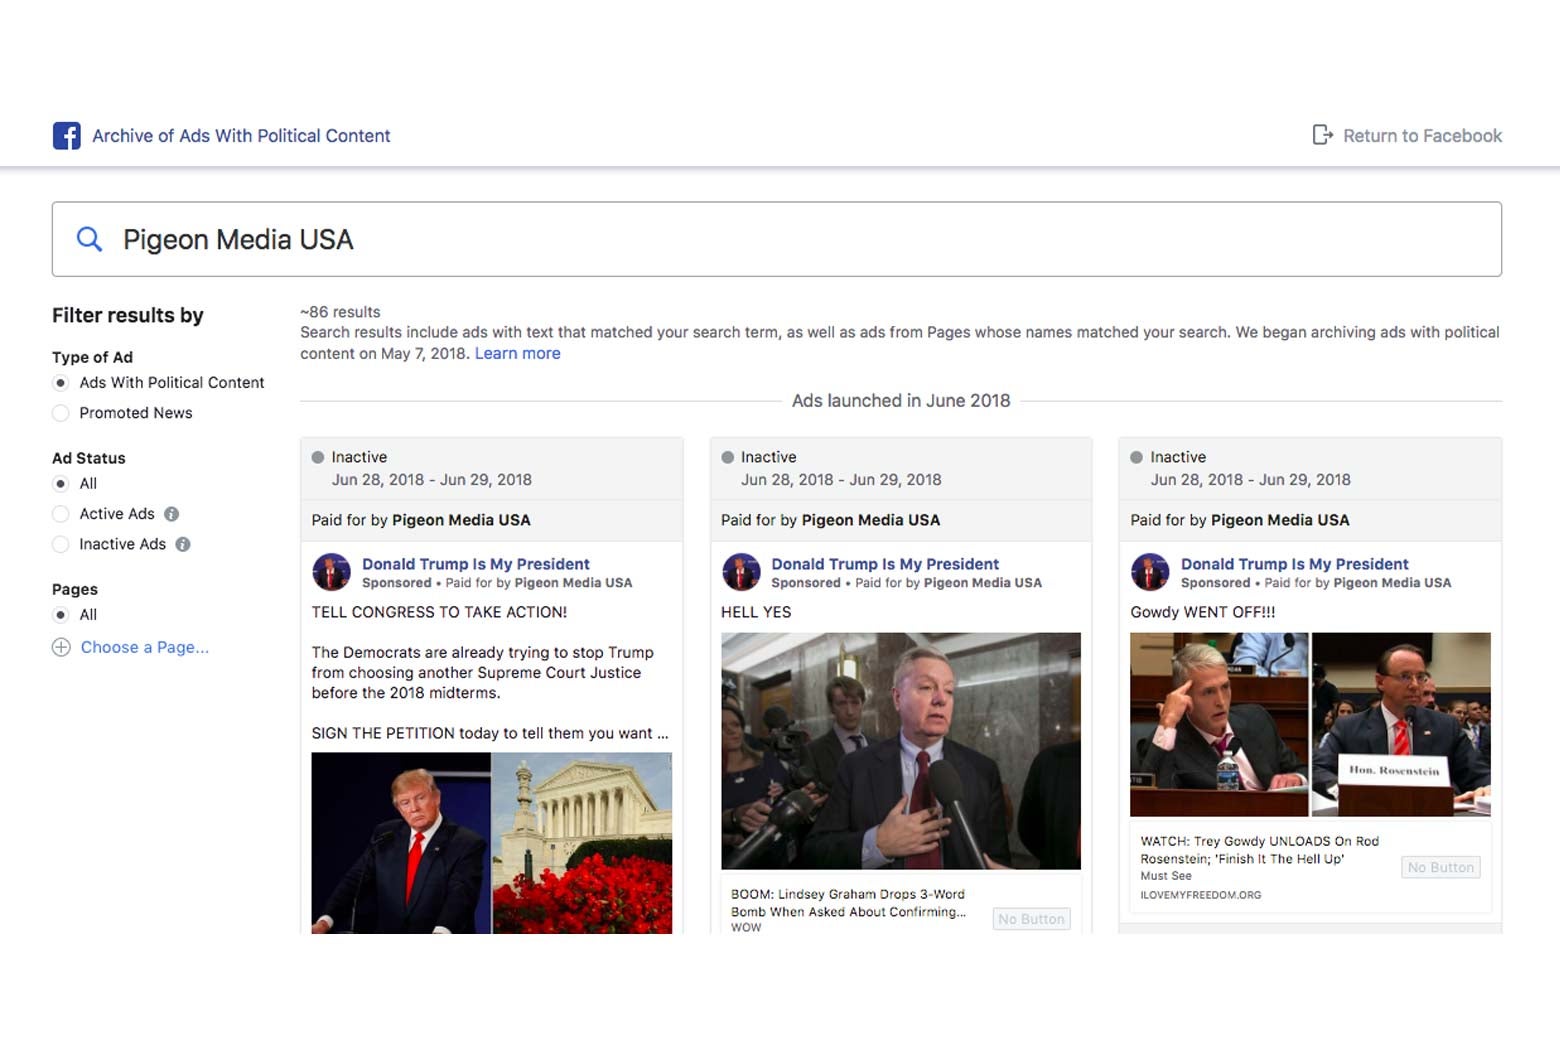Click 'Filter results by' heading
The image size is (1560, 1040).
point(128,315)
